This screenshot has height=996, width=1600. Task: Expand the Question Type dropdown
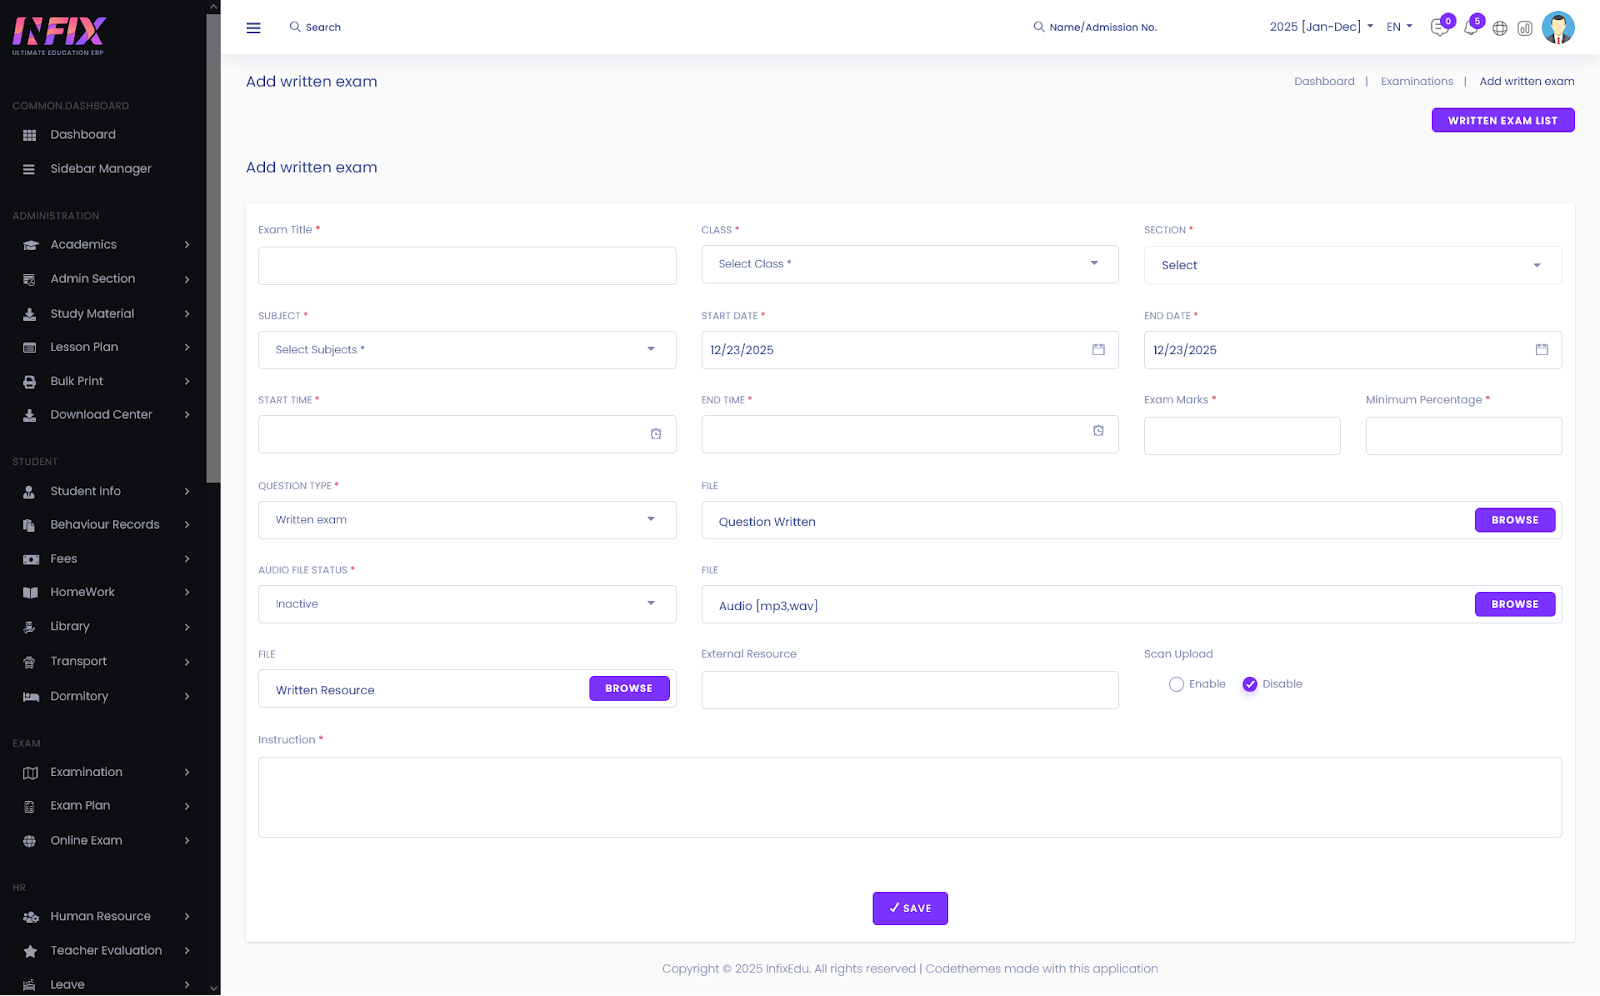tap(466, 520)
